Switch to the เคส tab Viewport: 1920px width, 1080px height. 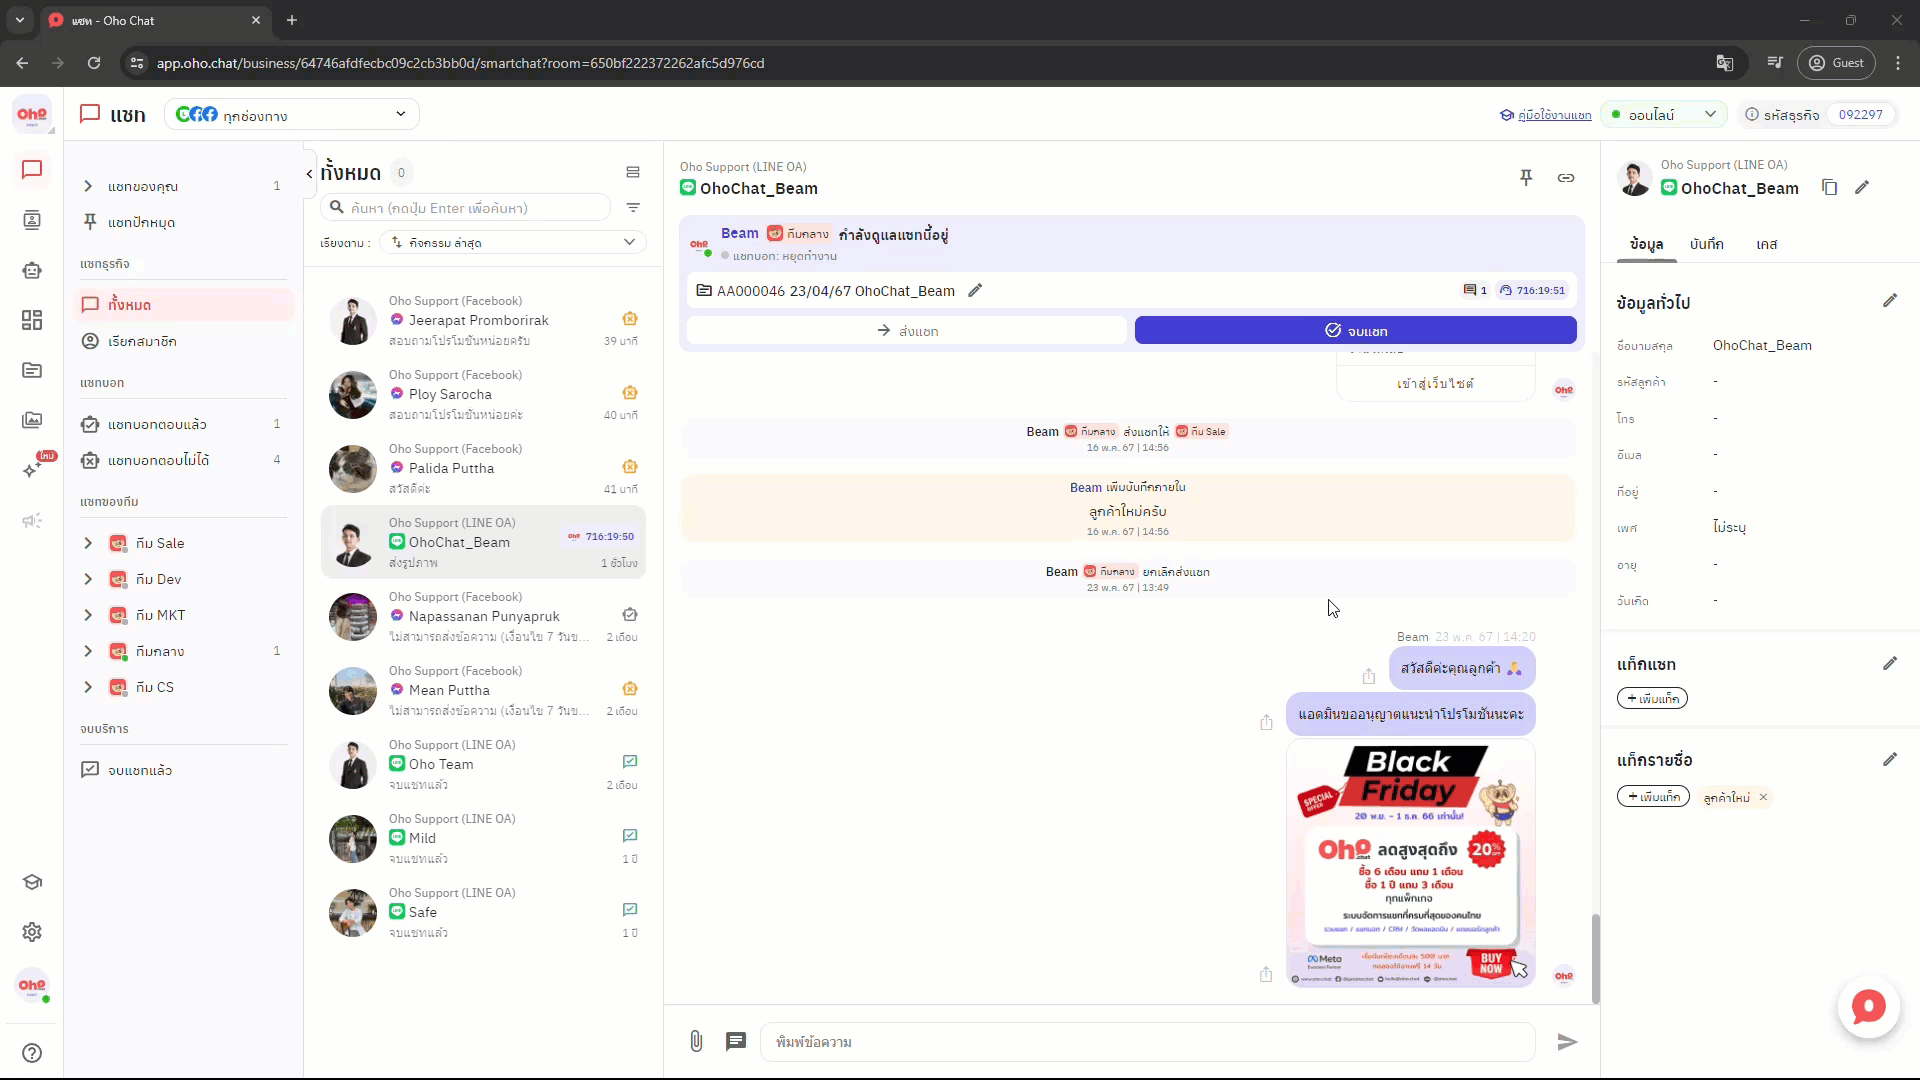[1766, 244]
